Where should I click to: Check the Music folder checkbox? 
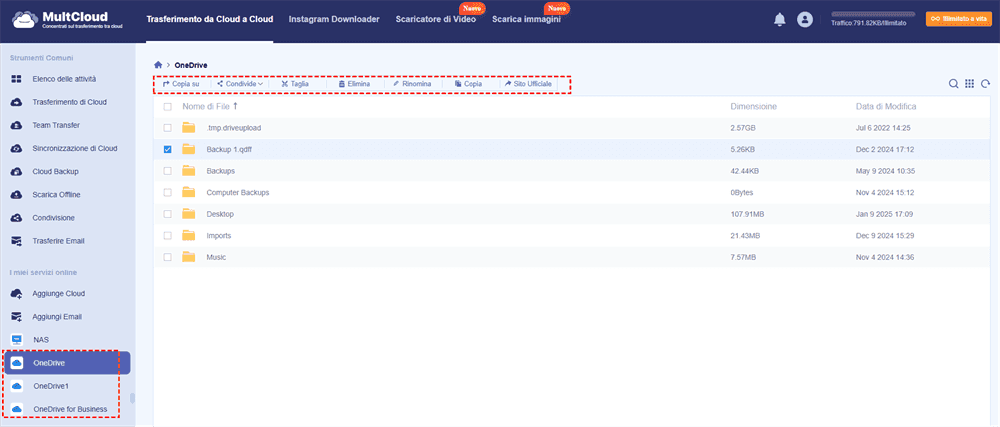pos(168,257)
